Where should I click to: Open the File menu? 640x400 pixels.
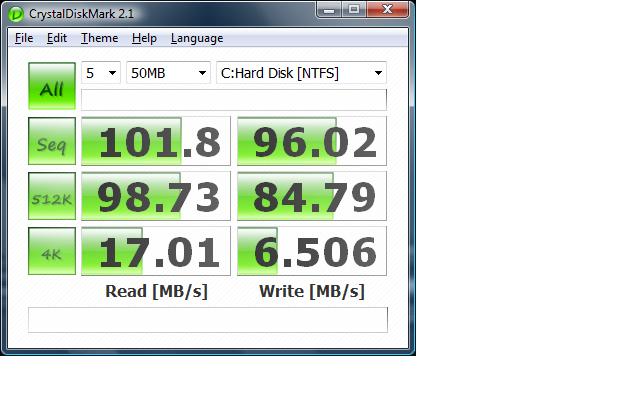[24, 38]
